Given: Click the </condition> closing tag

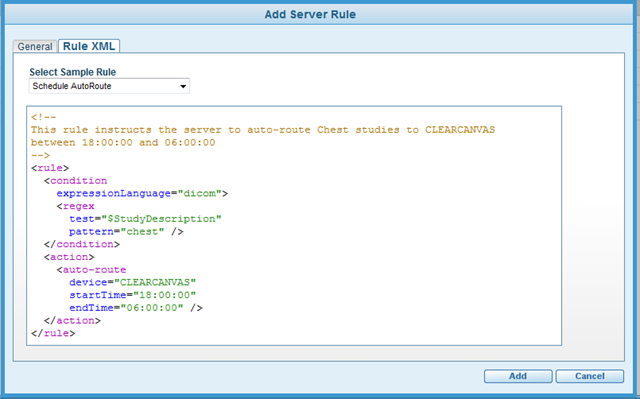Looking at the screenshot, I should pyautogui.click(x=82, y=244).
